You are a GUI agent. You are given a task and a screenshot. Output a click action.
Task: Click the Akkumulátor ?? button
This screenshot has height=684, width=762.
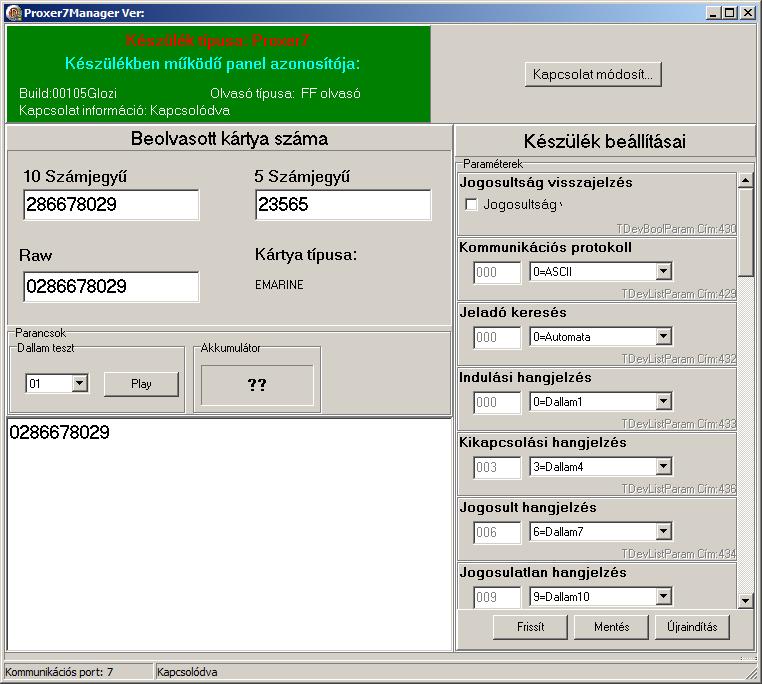tap(257, 385)
